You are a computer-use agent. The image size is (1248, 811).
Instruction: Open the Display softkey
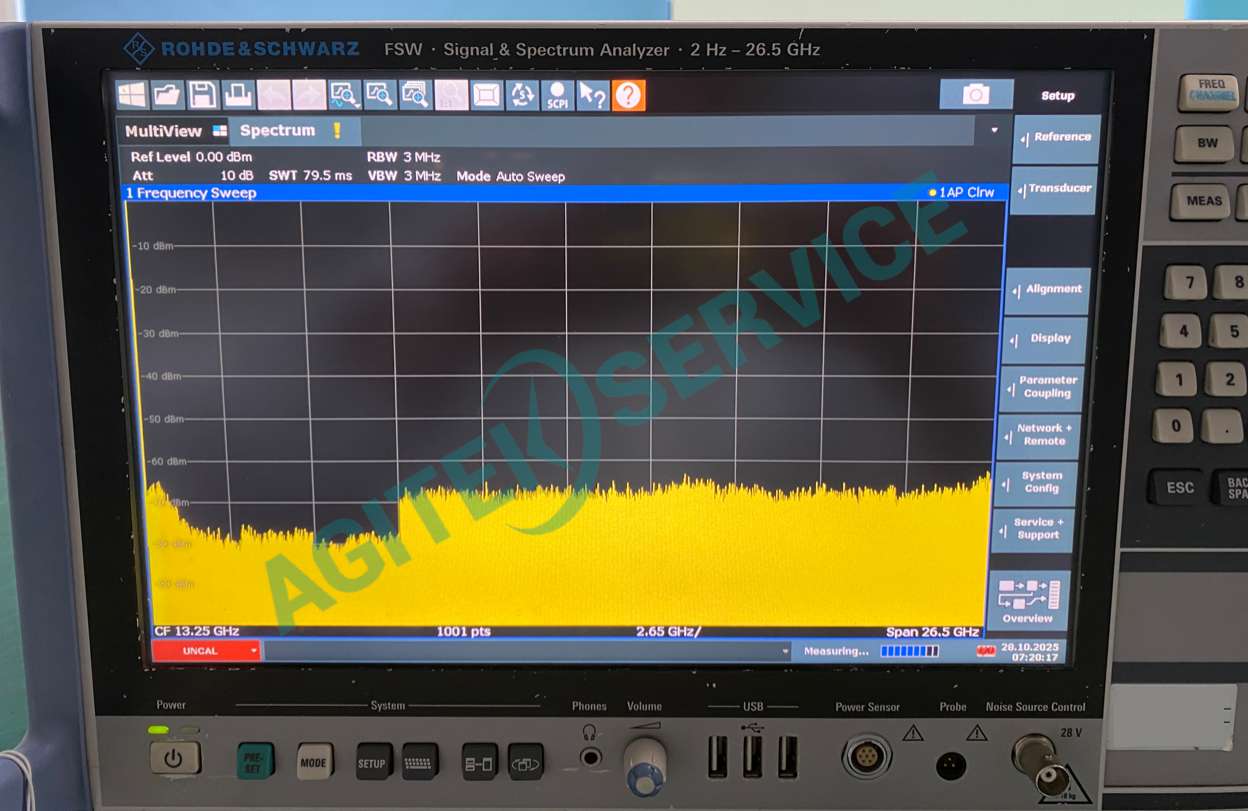coord(1046,339)
